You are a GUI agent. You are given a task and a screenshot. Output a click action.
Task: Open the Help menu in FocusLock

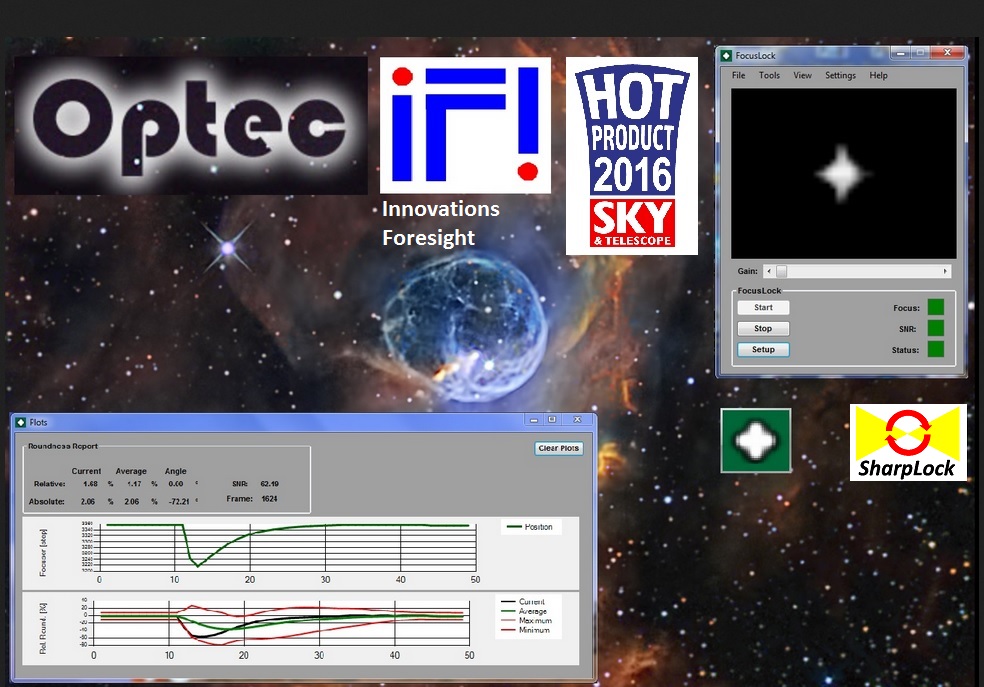(877, 75)
